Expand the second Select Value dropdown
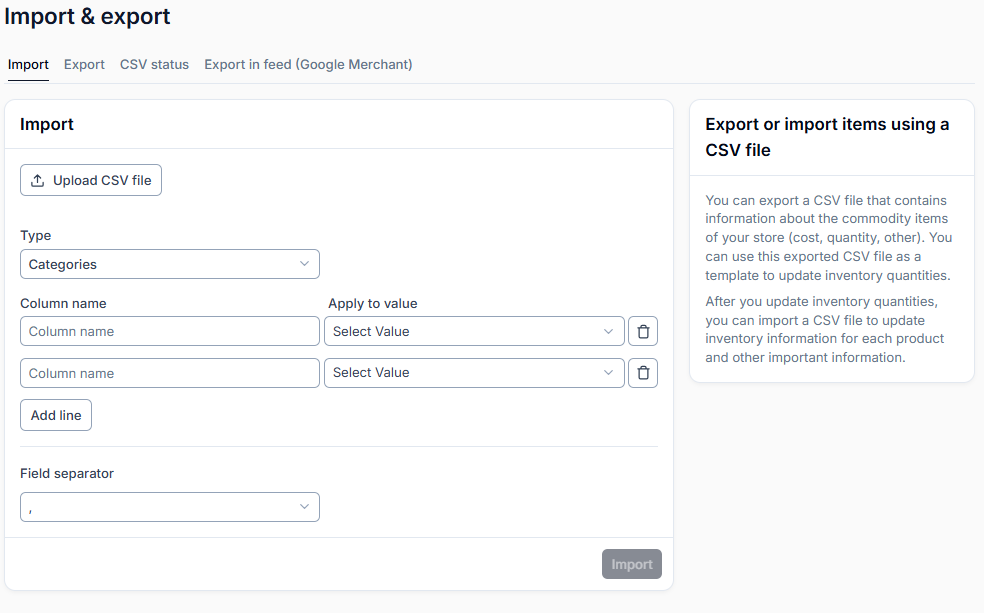Screen dimensions: 984x613 pyautogui.click(x=474, y=373)
